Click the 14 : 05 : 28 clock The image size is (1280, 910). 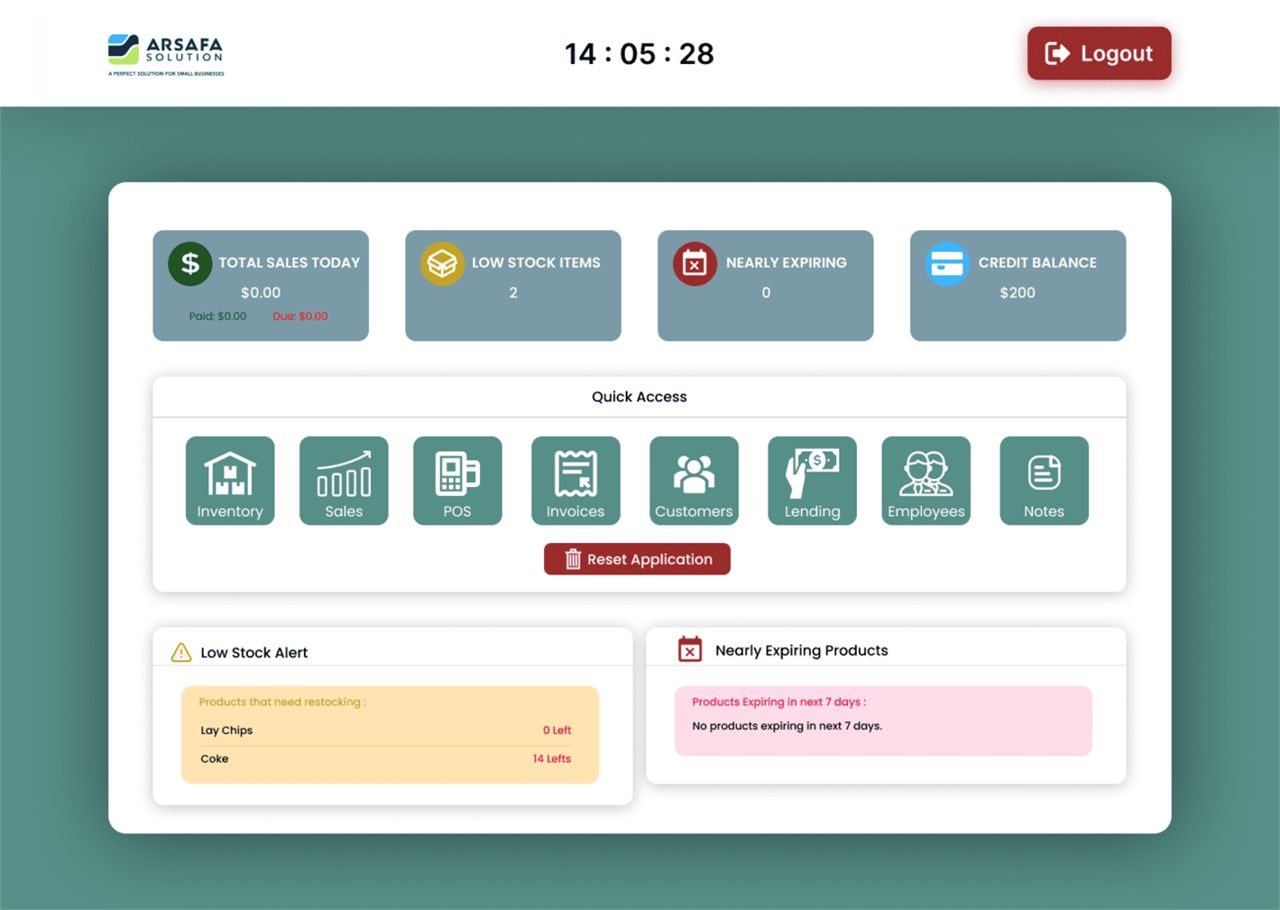point(640,54)
